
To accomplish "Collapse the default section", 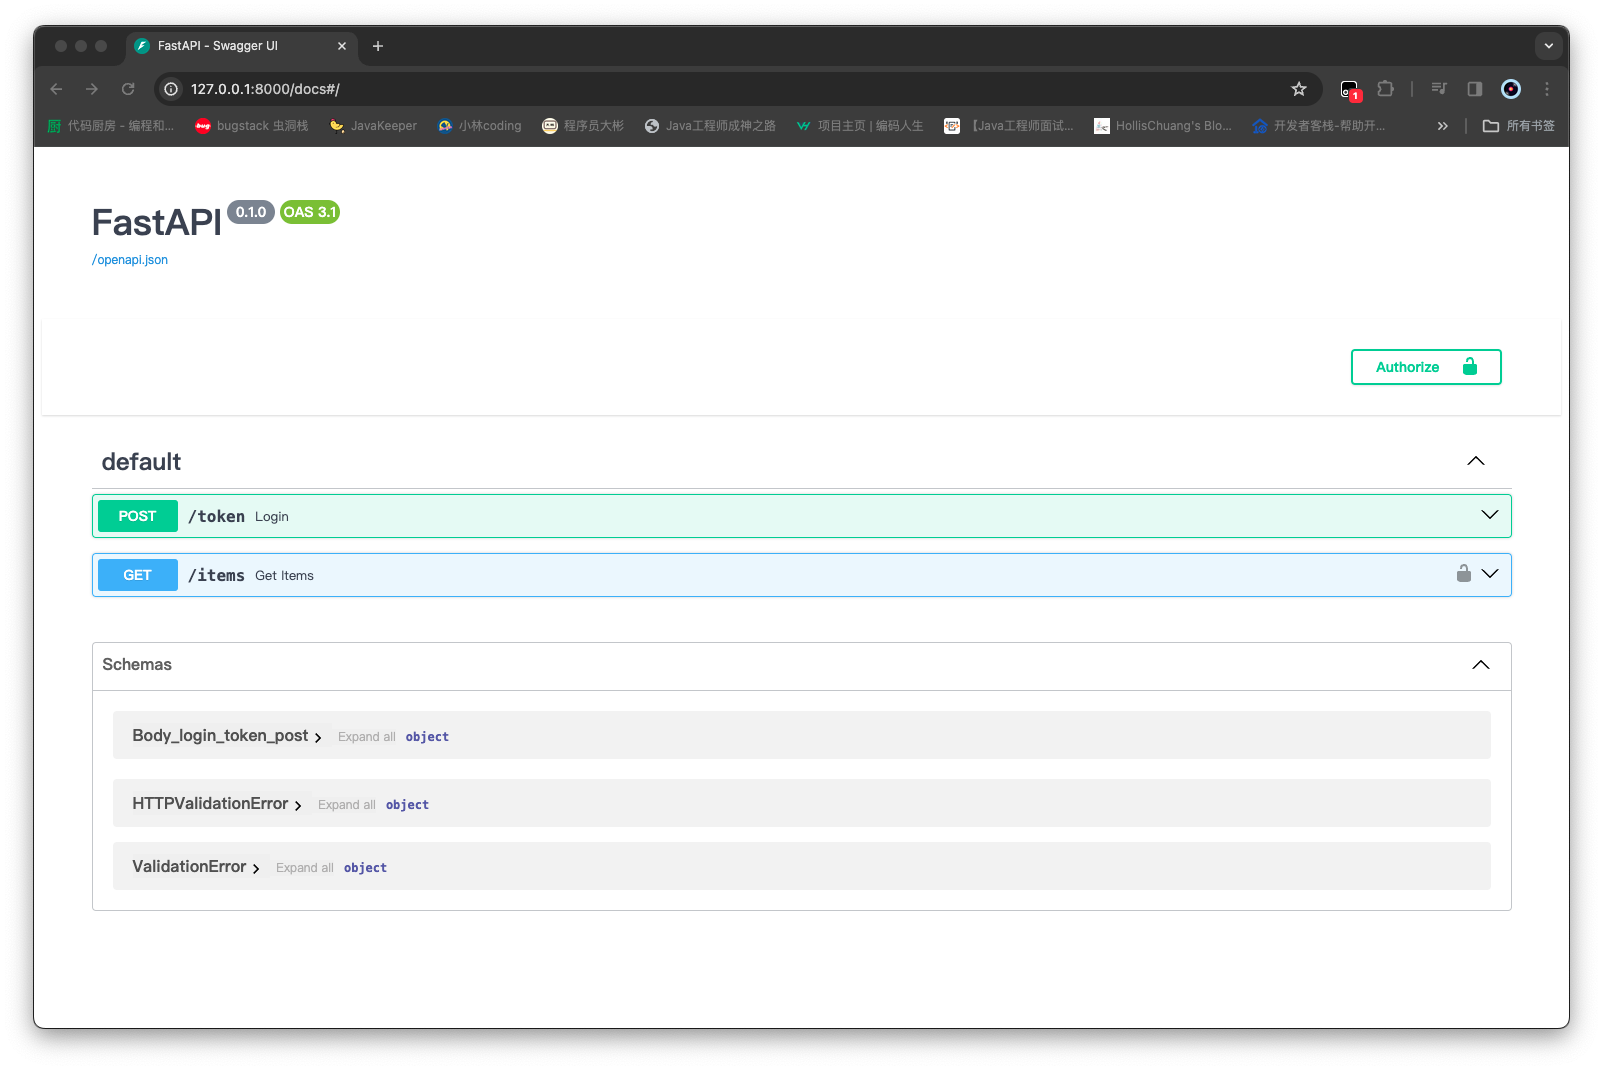I will (x=1476, y=461).
